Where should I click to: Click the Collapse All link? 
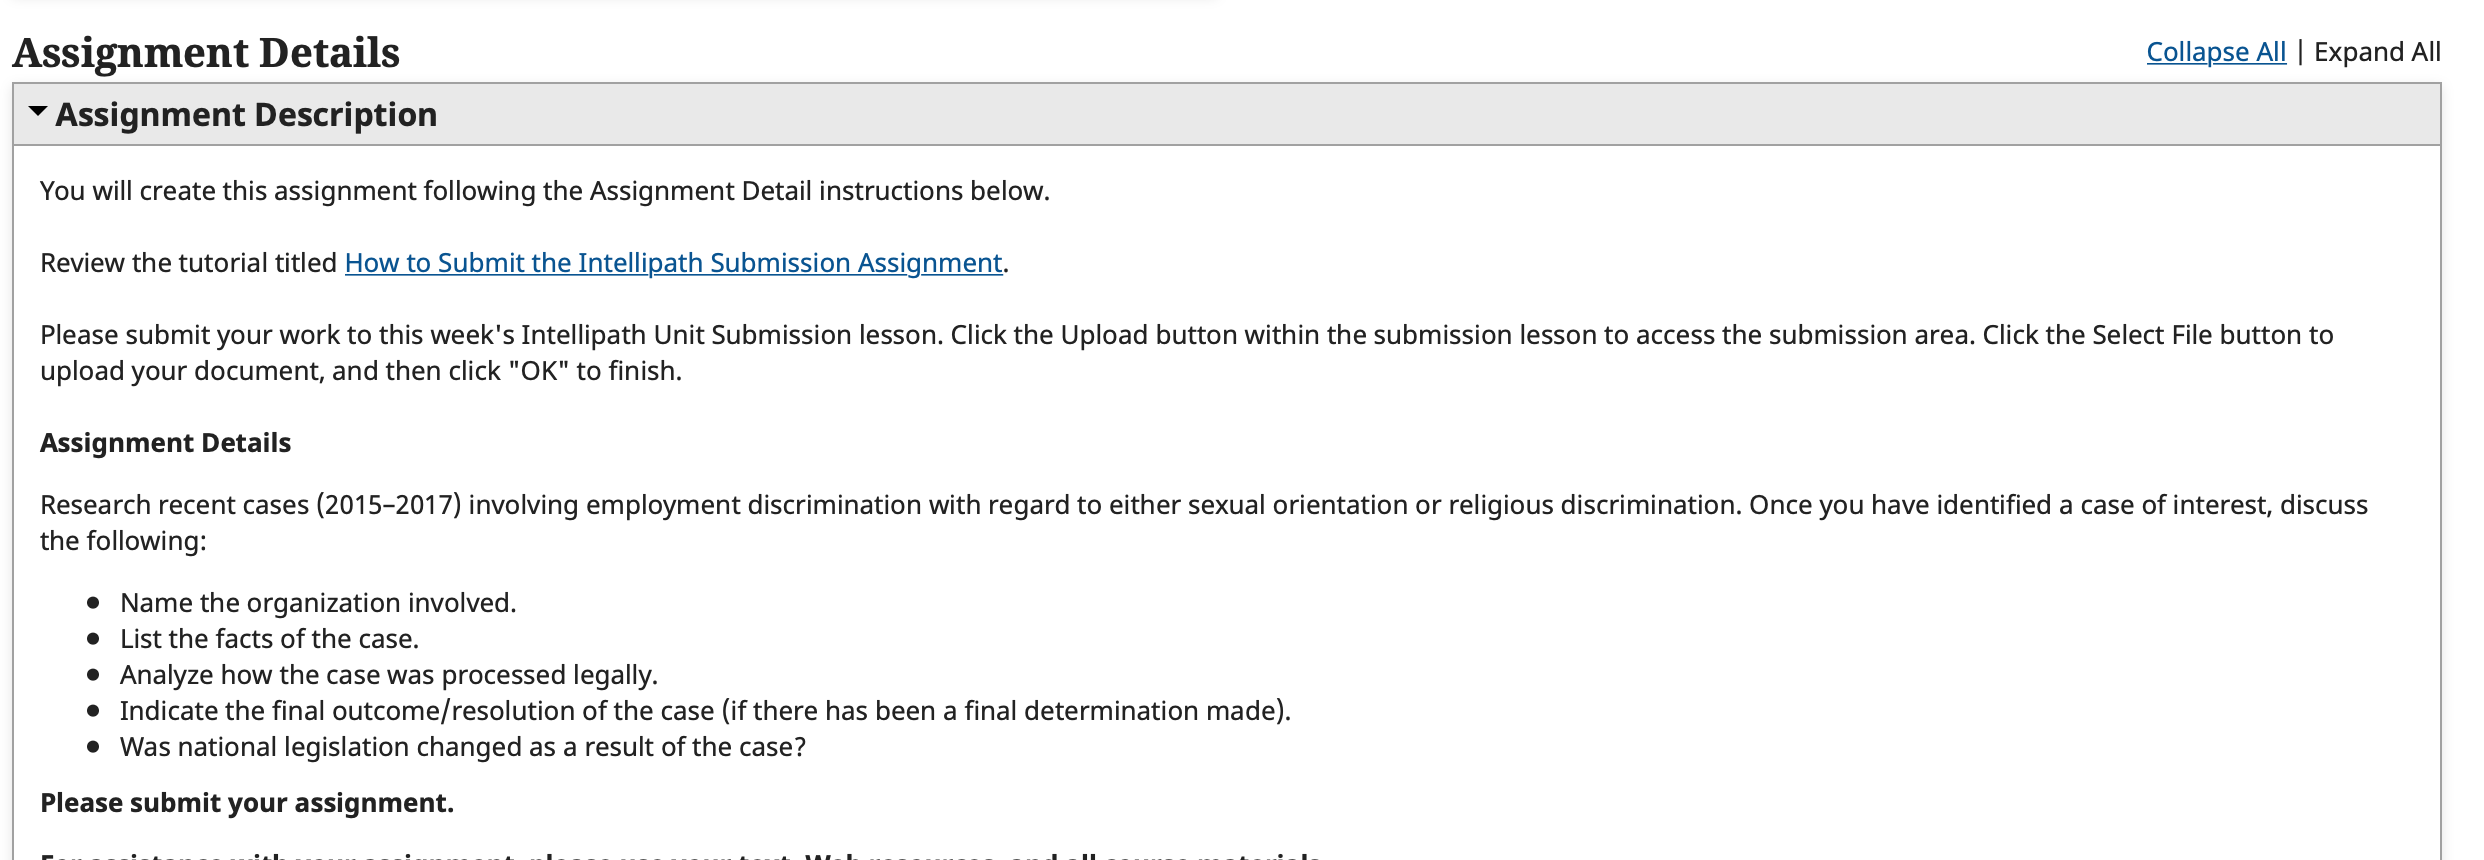click(x=2216, y=52)
